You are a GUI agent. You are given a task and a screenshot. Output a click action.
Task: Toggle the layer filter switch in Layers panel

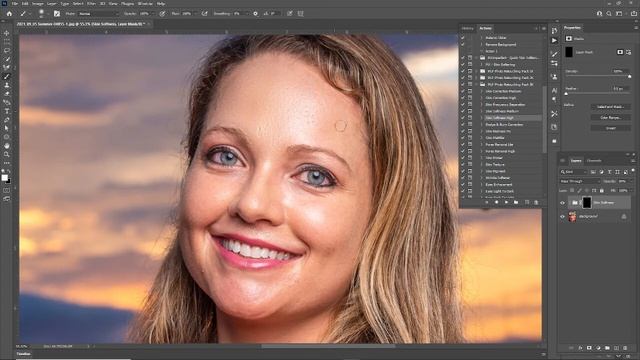point(633,171)
